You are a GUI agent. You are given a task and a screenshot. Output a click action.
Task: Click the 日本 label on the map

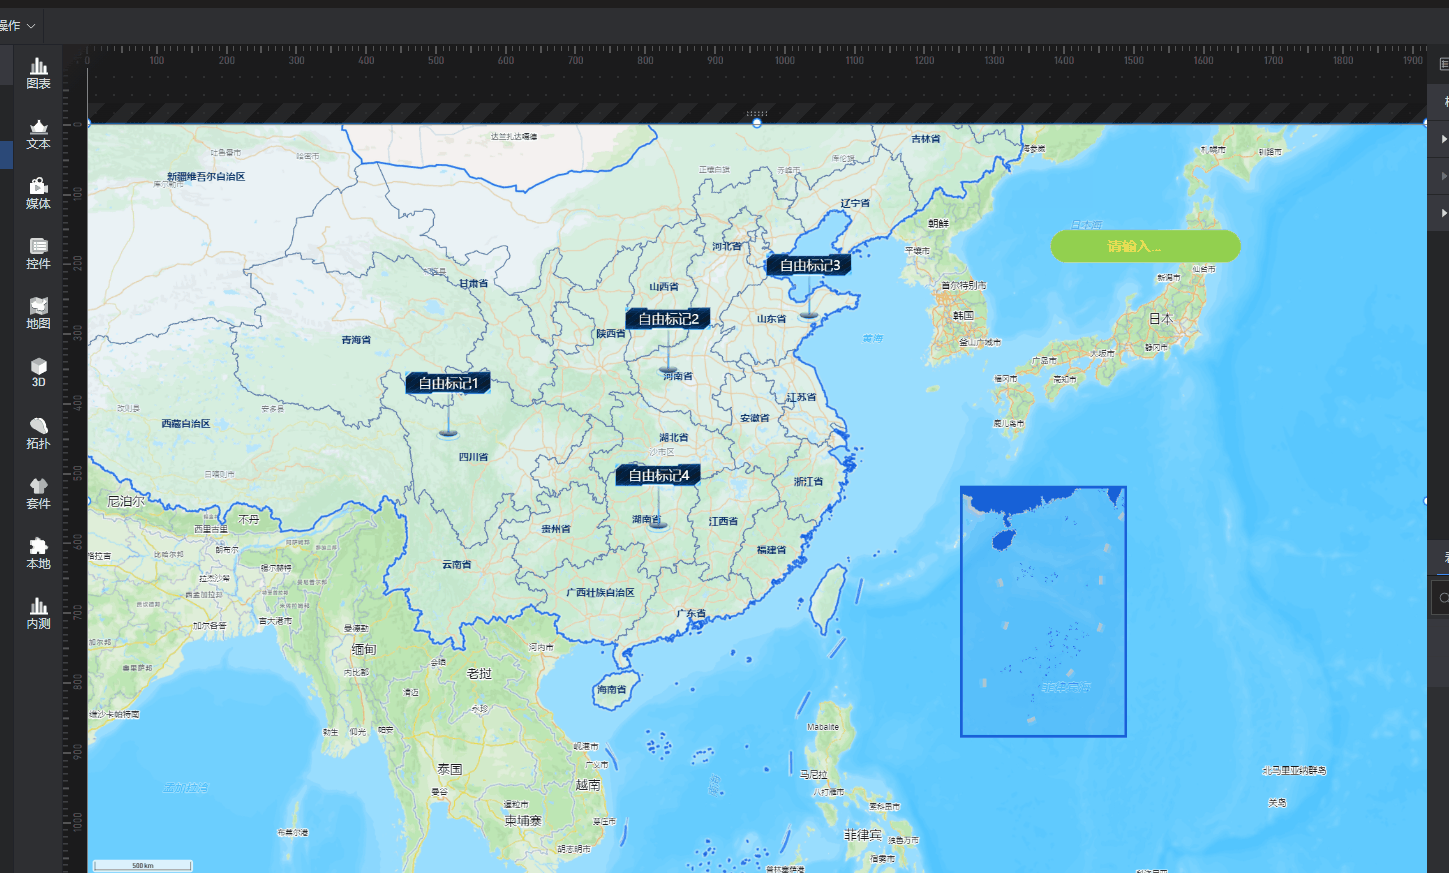(x=1160, y=319)
